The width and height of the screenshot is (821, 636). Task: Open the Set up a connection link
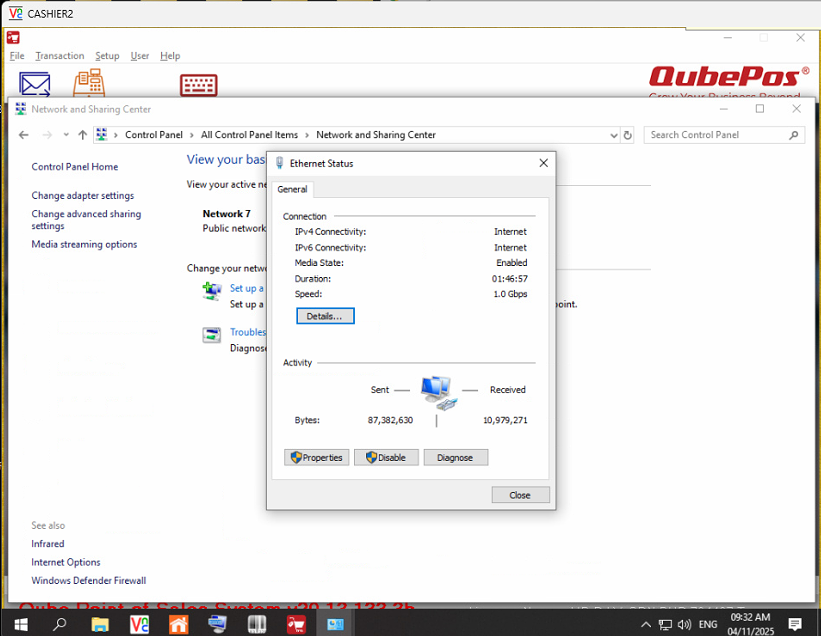coord(247,288)
